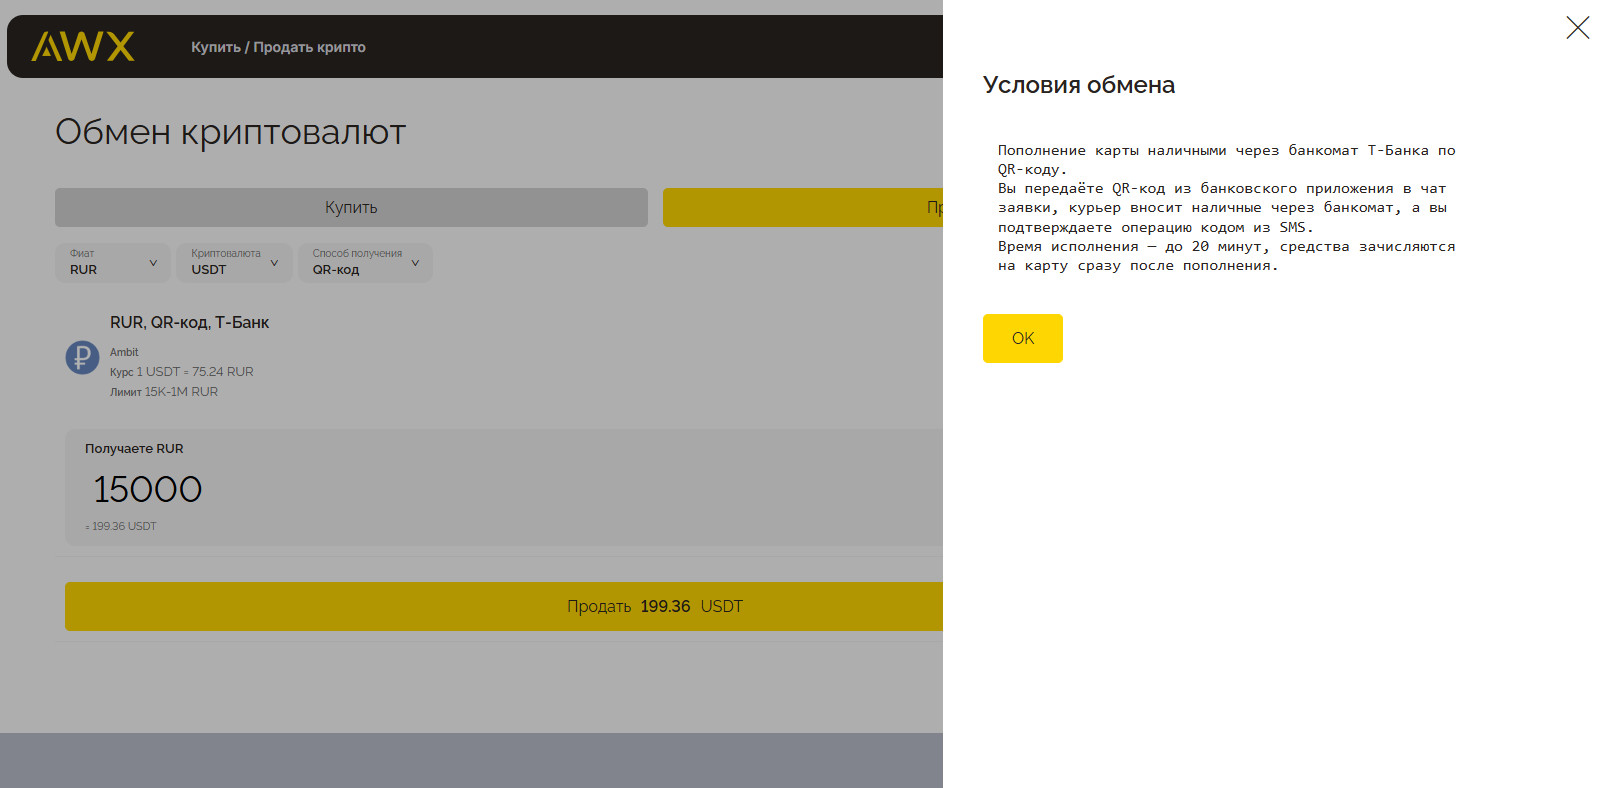Click the Ambit provider name
Image resolution: width=1601 pixels, height=788 pixels.
pyautogui.click(x=124, y=352)
